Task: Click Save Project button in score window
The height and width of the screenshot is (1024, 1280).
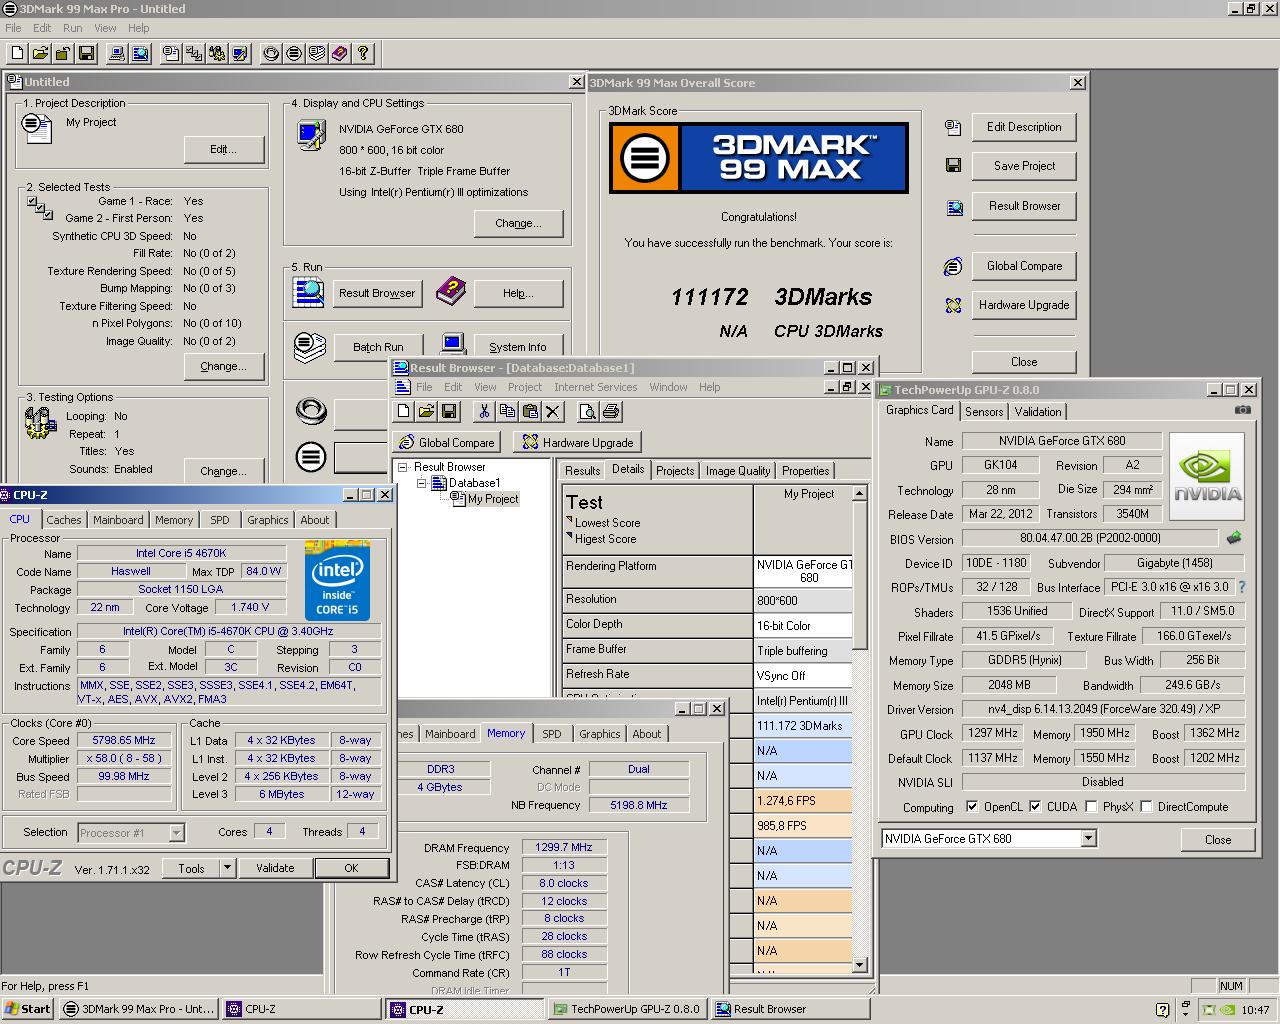Action: (x=1024, y=166)
